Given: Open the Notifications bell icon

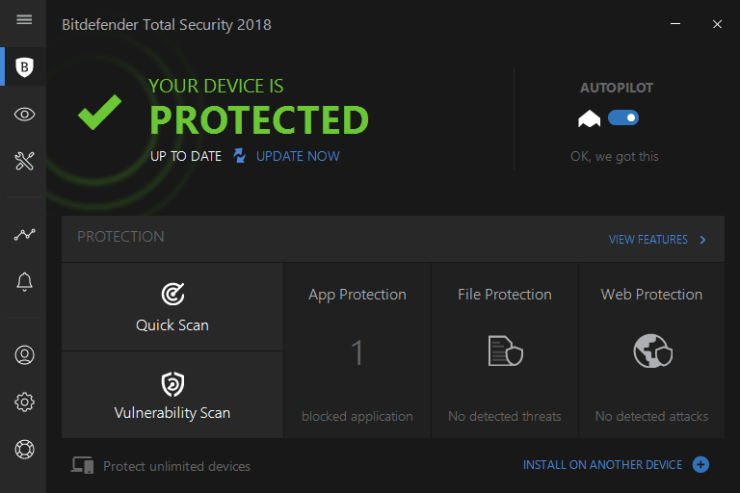Looking at the screenshot, I should (x=25, y=282).
